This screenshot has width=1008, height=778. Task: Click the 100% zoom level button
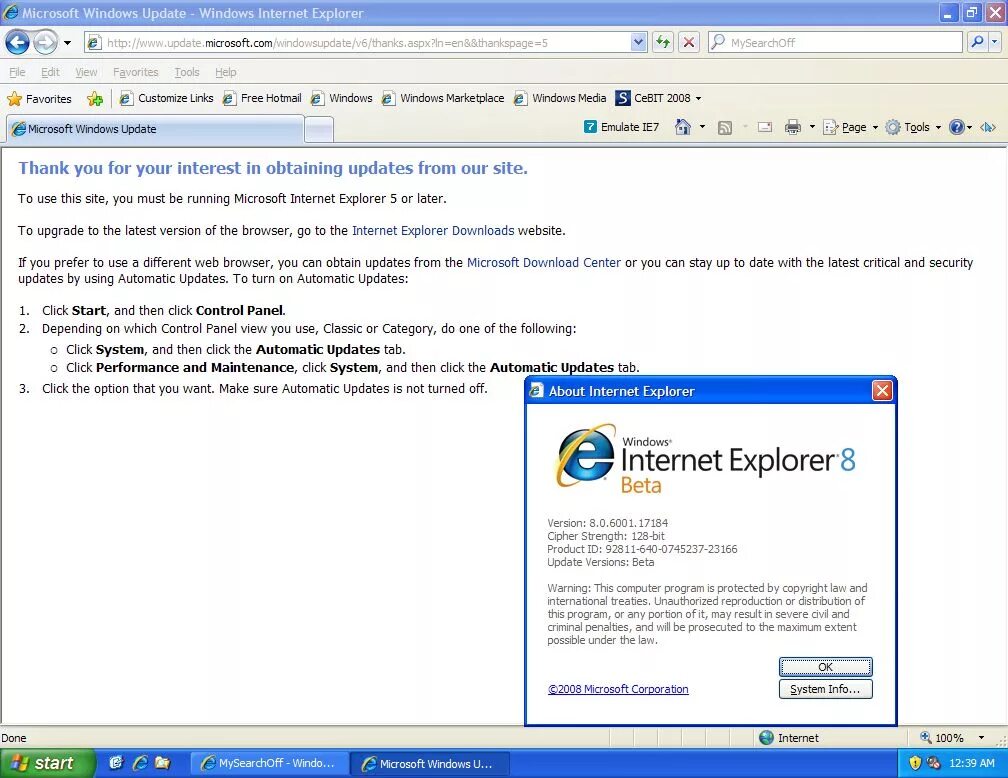(942, 738)
